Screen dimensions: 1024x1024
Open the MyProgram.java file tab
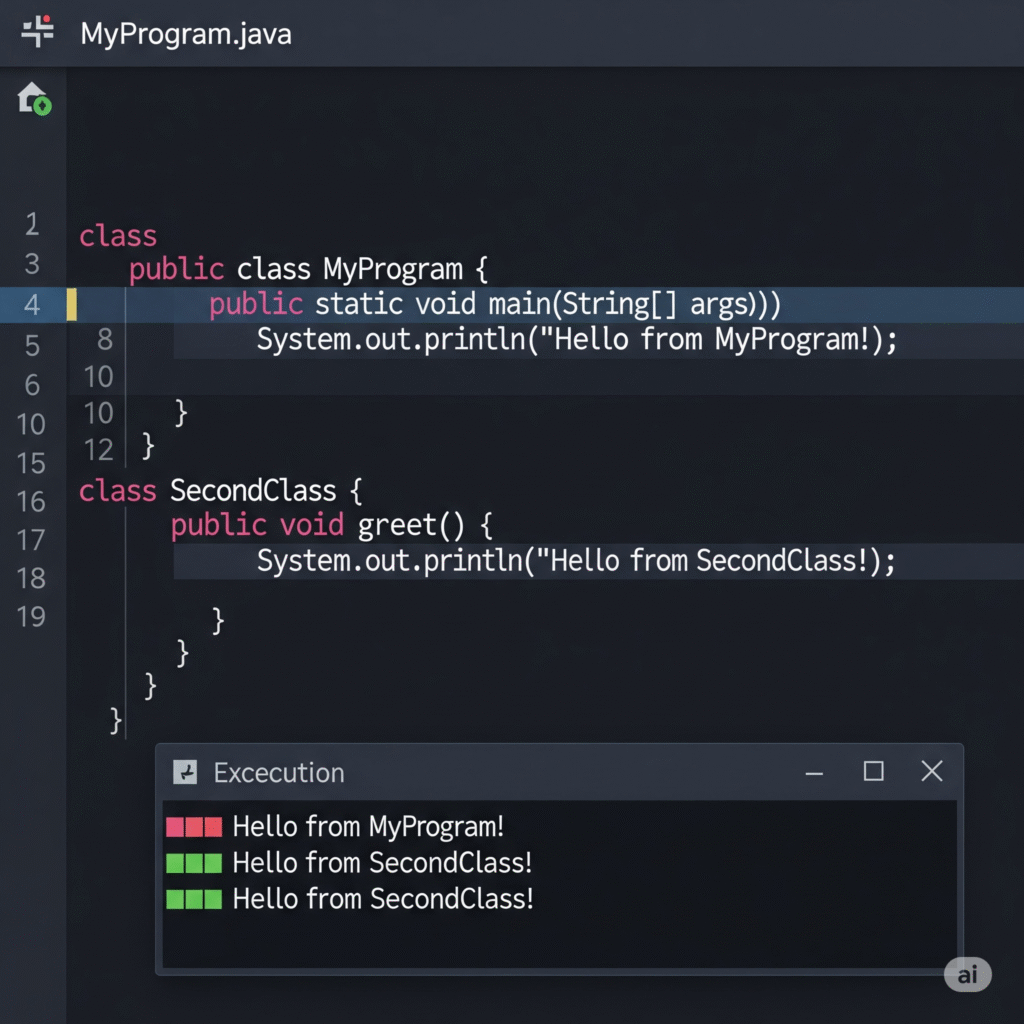(185, 34)
